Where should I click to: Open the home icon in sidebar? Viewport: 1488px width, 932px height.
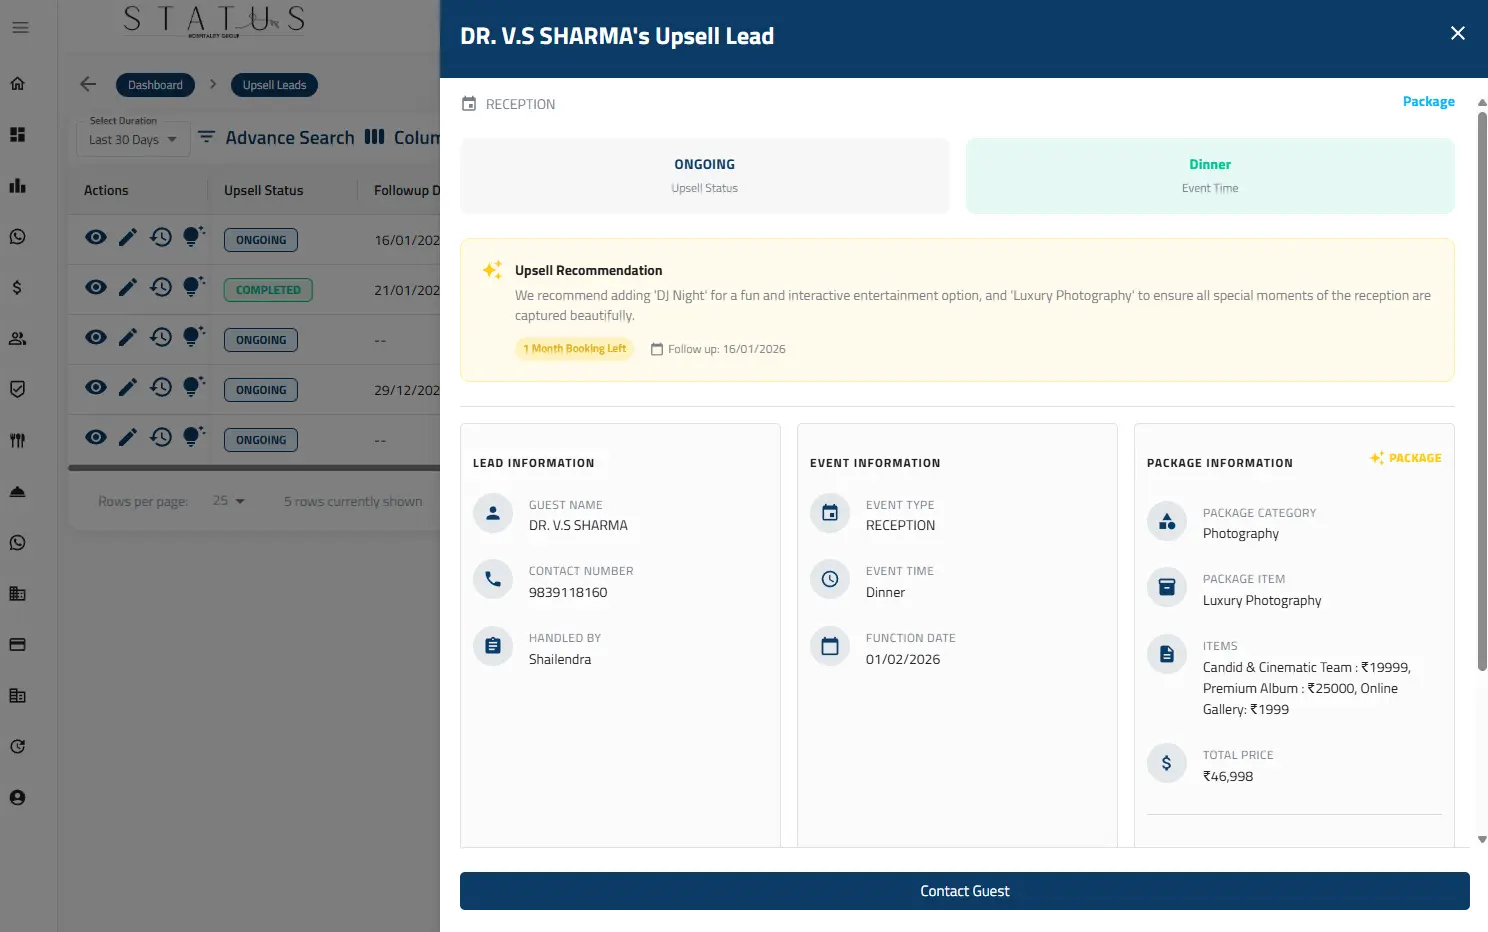click(18, 84)
